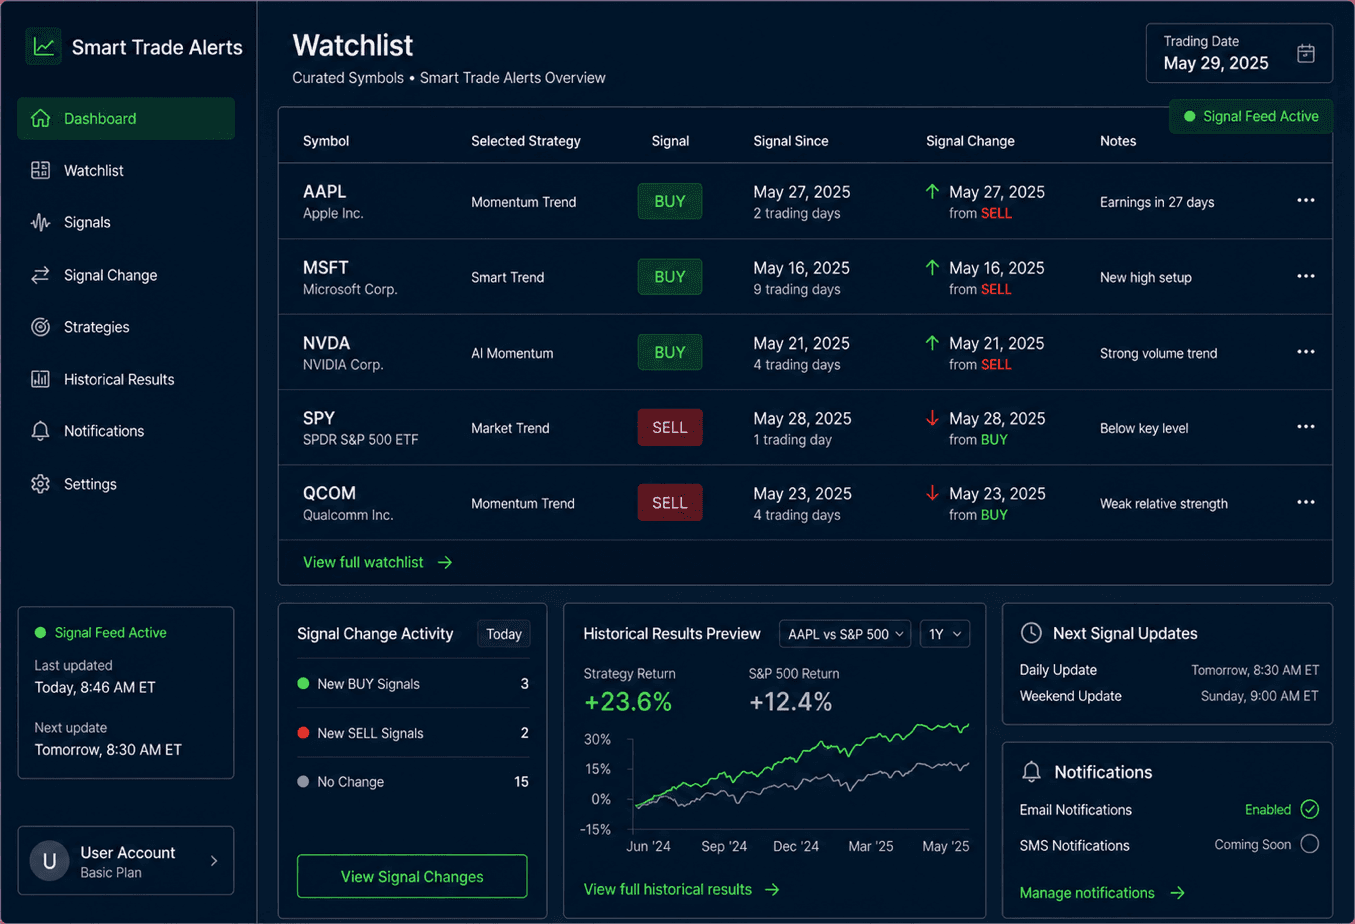Click the SELL badge in the SPY row
Viewport: 1355px width, 924px height.
670,427
